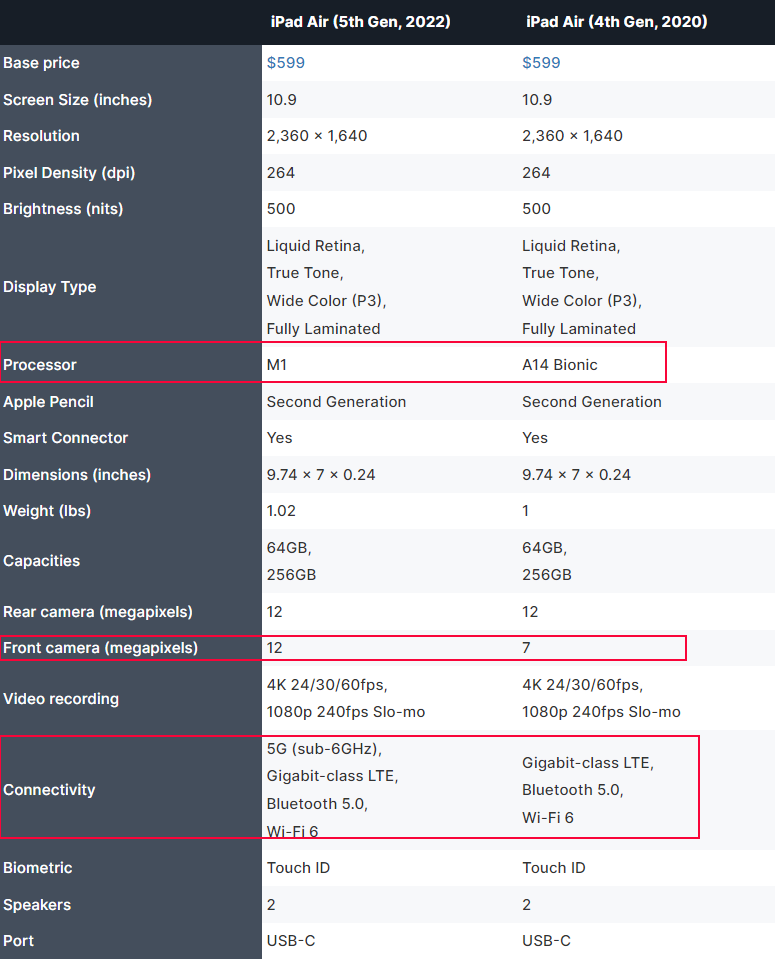This screenshot has width=776, height=959.
Task: Select the A14 Bionic processor cell
Action: [x=560, y=365]
